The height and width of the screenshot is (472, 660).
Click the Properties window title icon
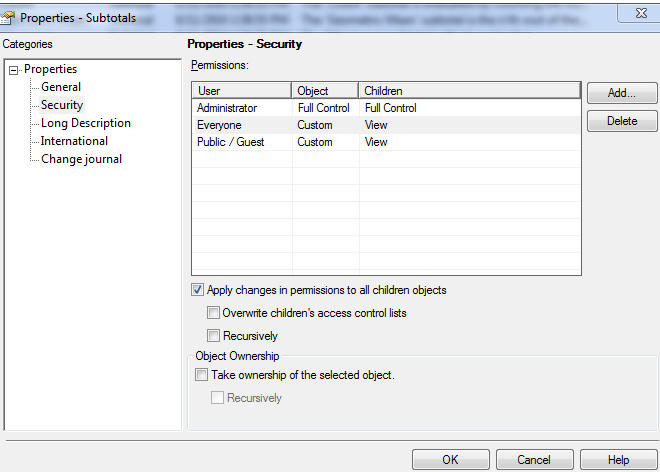(x=10, y=17)
